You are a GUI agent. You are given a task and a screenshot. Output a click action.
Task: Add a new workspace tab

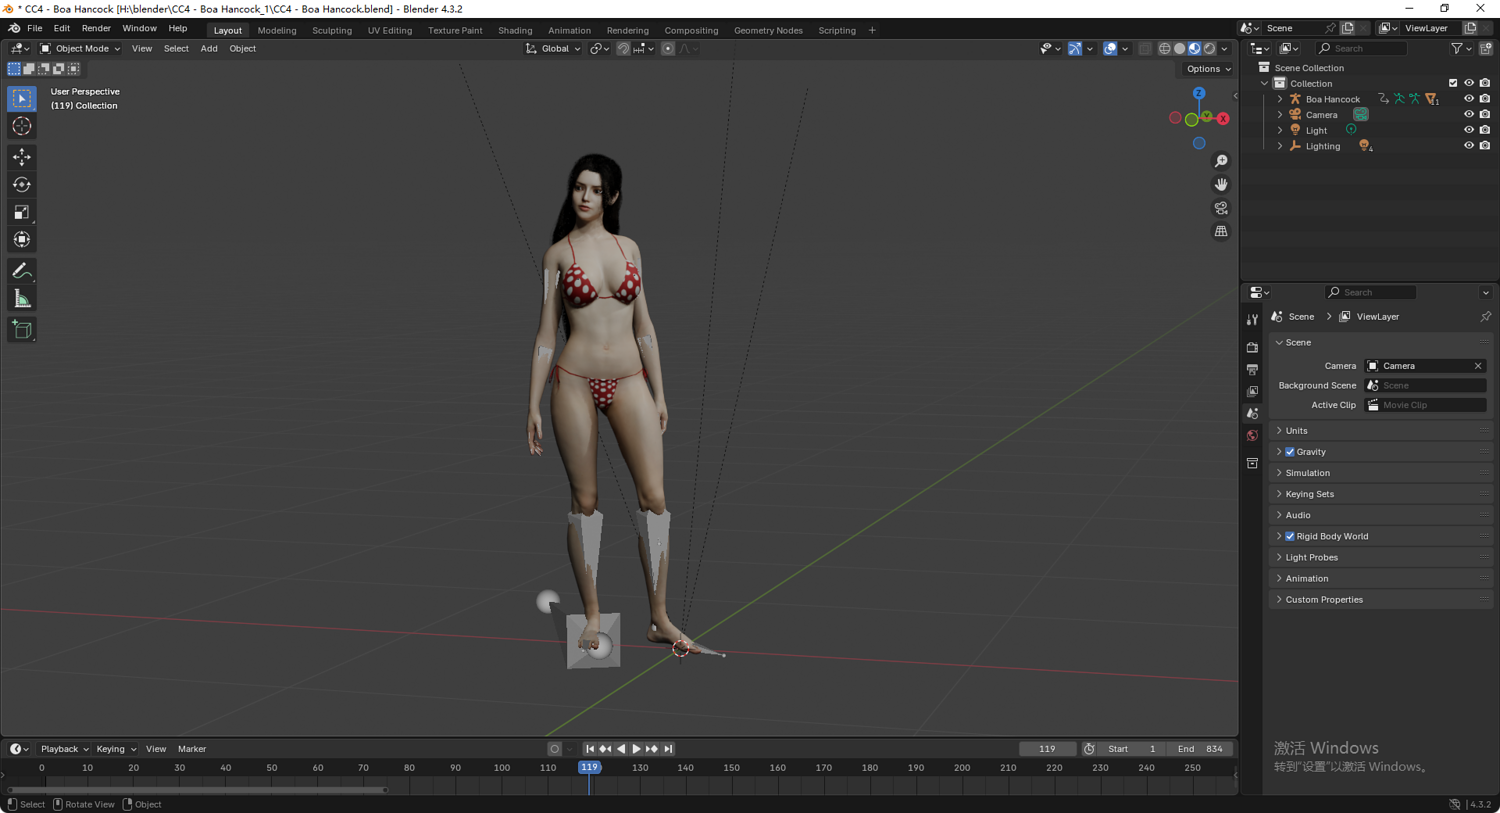click(872, 30)
